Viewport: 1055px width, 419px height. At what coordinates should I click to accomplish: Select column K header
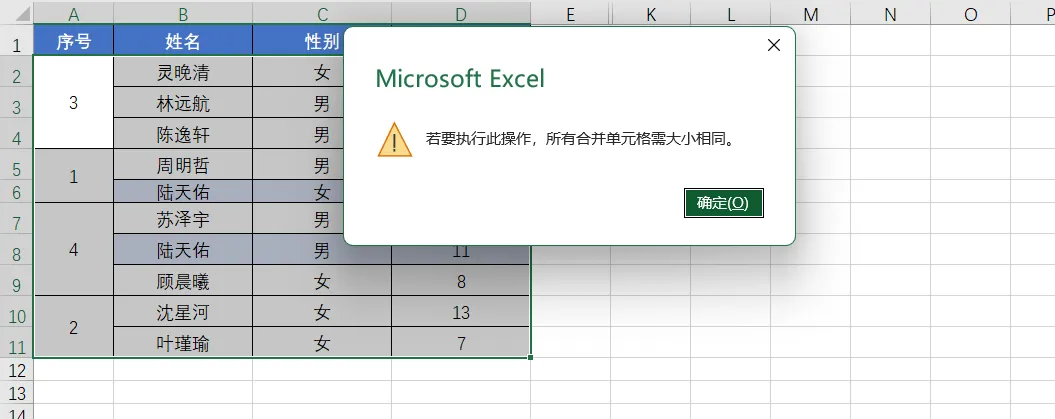[651, 14]
